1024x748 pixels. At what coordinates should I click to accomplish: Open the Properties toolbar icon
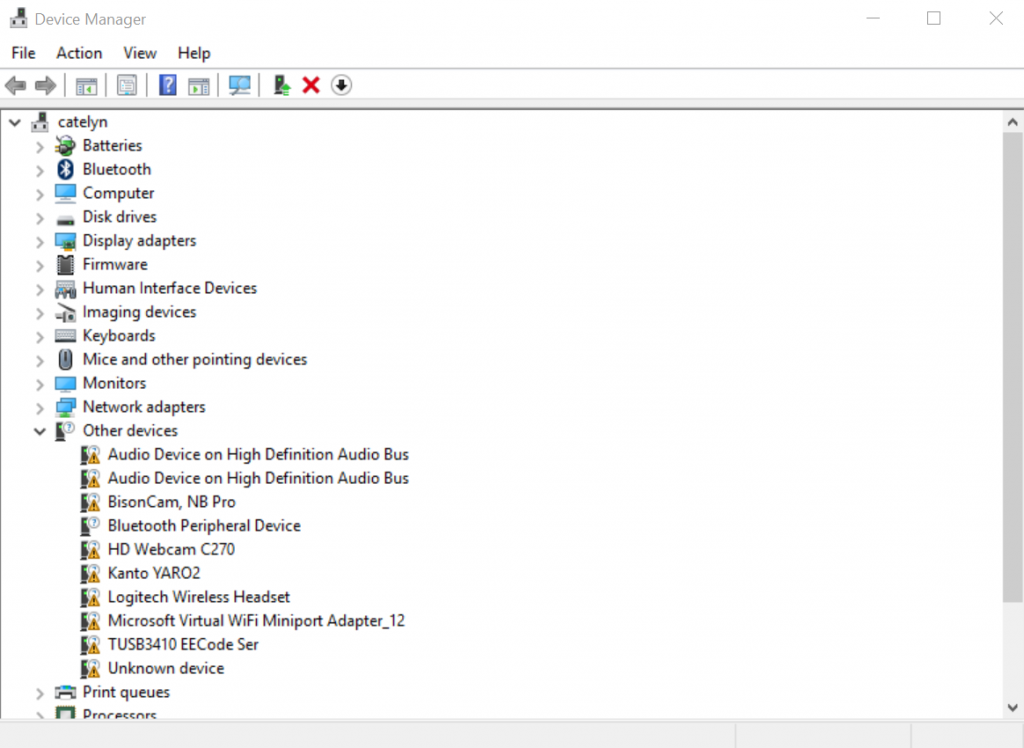pyautogui.click(x=127, y=85)
